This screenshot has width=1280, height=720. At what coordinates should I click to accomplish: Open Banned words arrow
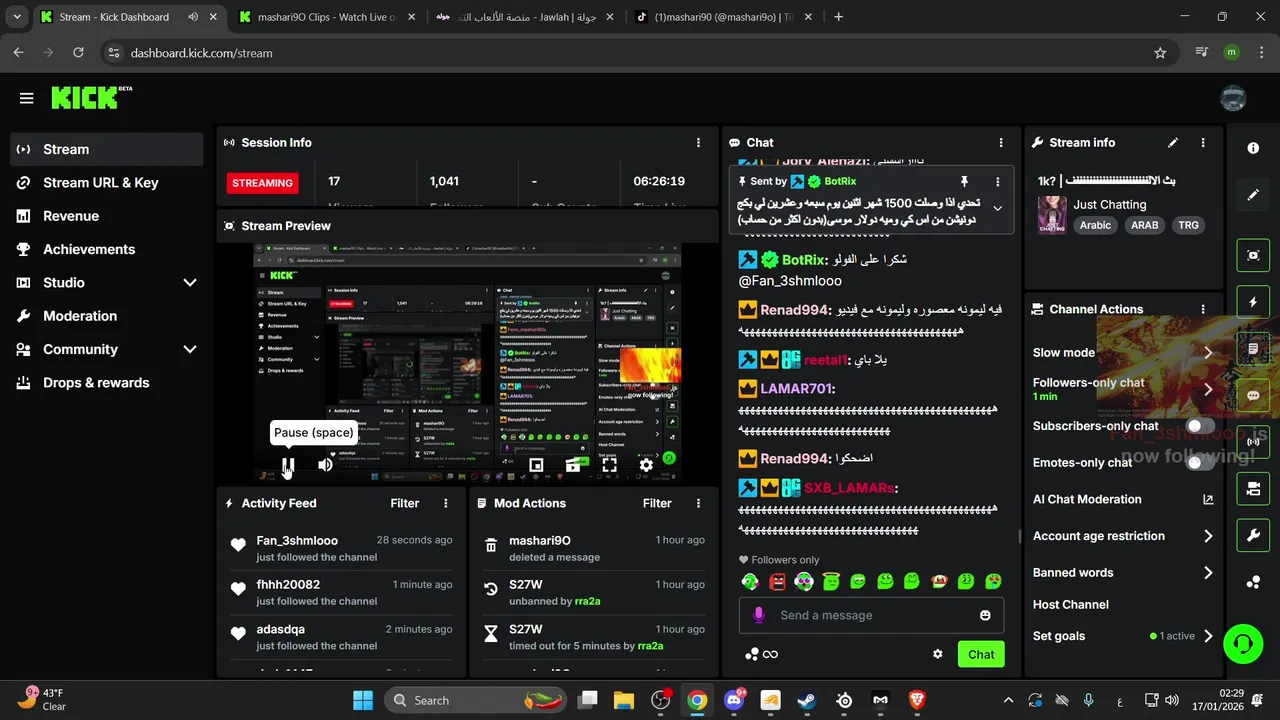1208,573
